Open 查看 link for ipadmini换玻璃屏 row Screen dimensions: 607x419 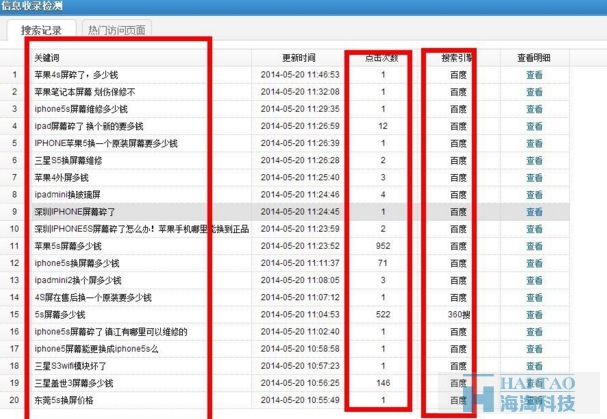pos(534,195)
